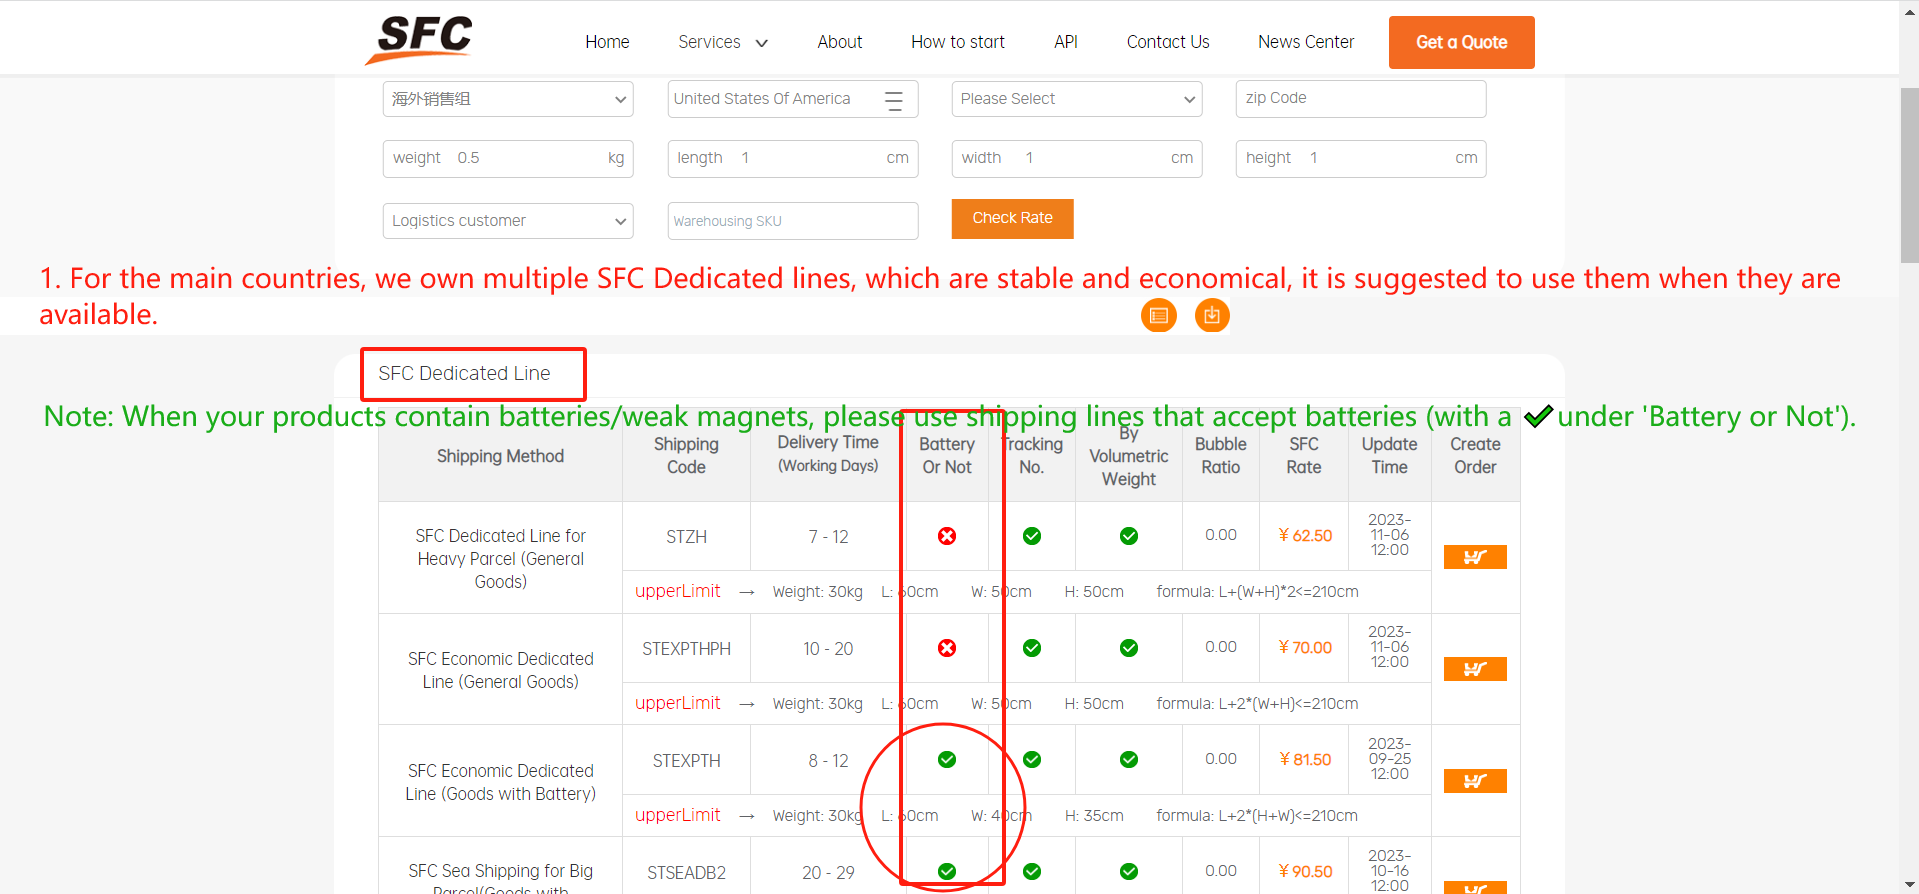The width and height of the screenshot is (1919, 894).
Task: Open the About page
Action: tap(839, 42)
